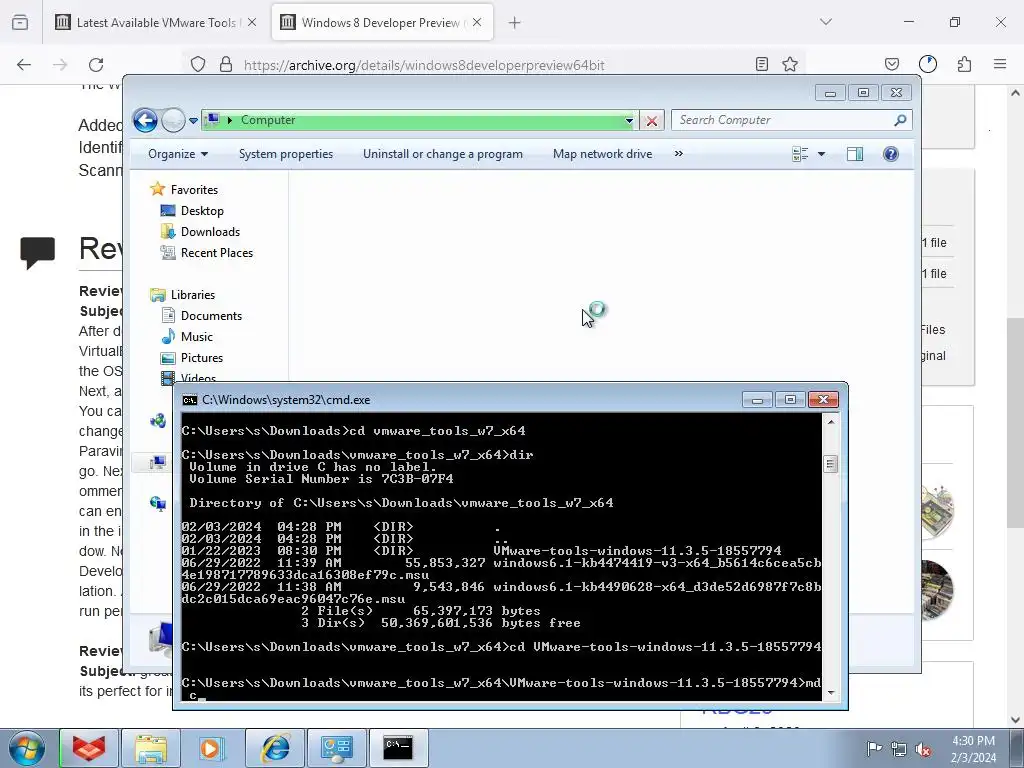Select Desktop under Favorites
Viewport: 1024px width, 768px height.
coord(202,211)
